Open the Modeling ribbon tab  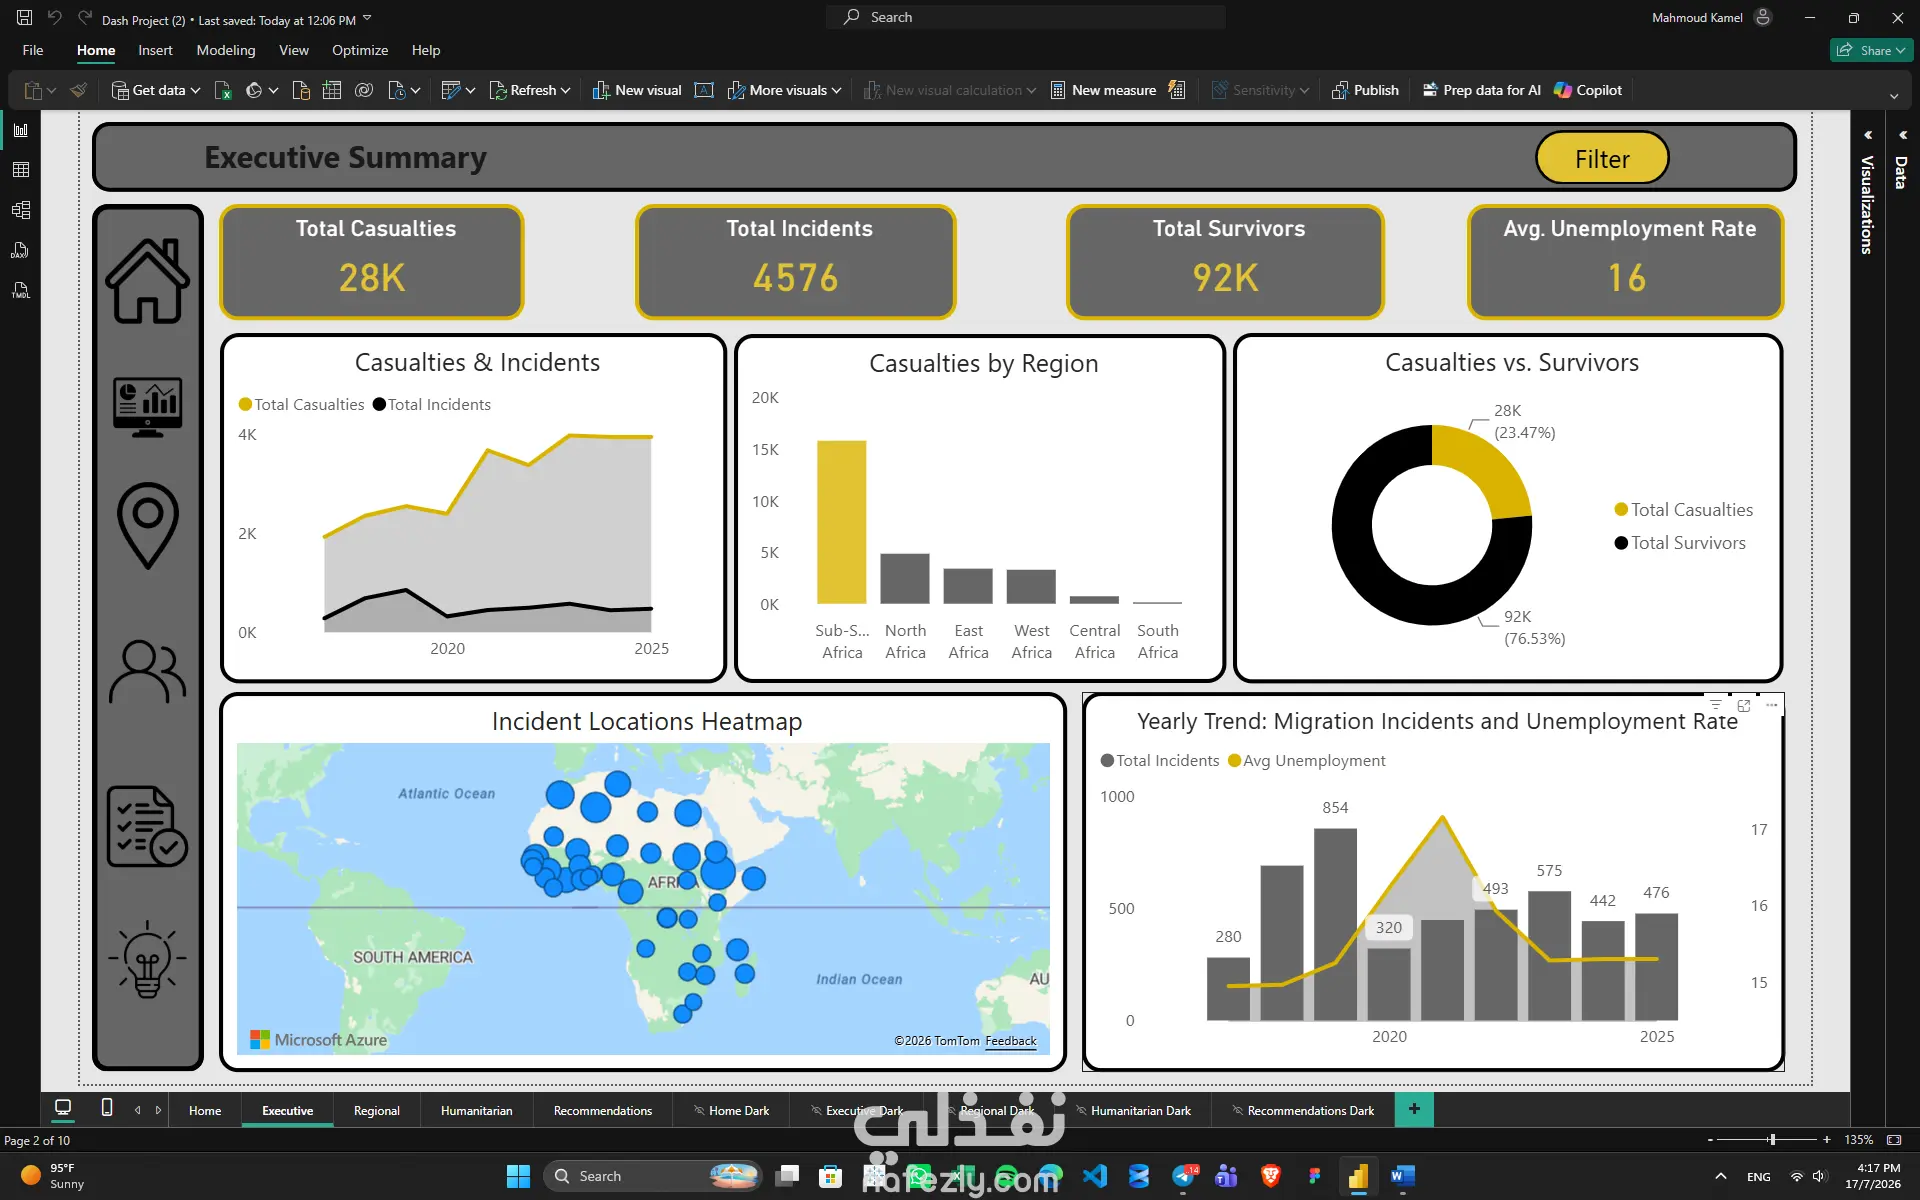pyautogui.click(x=225, y=50)
